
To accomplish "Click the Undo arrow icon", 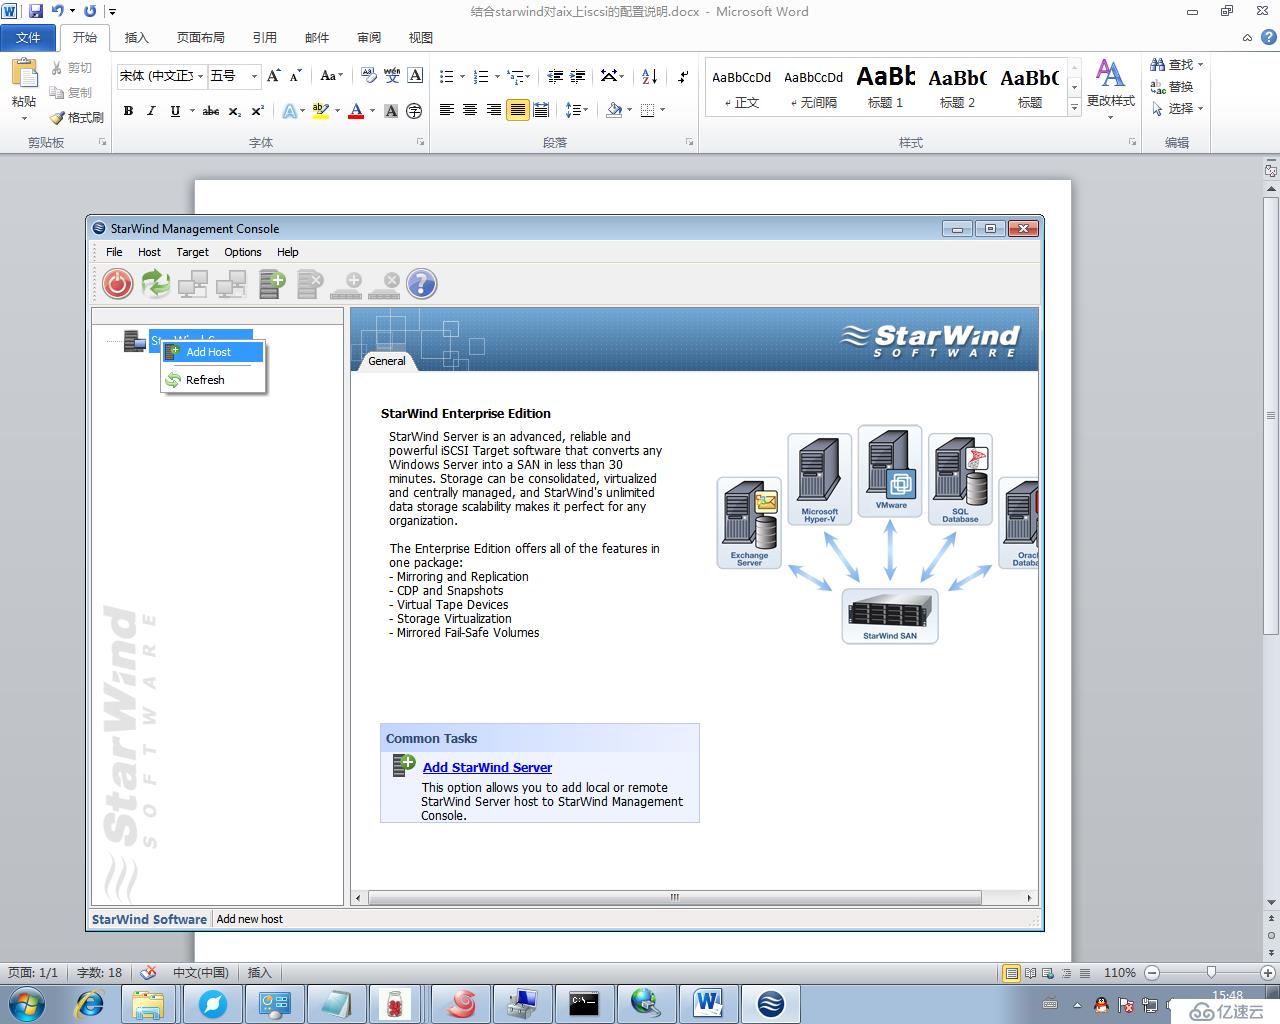I will 57,11.
